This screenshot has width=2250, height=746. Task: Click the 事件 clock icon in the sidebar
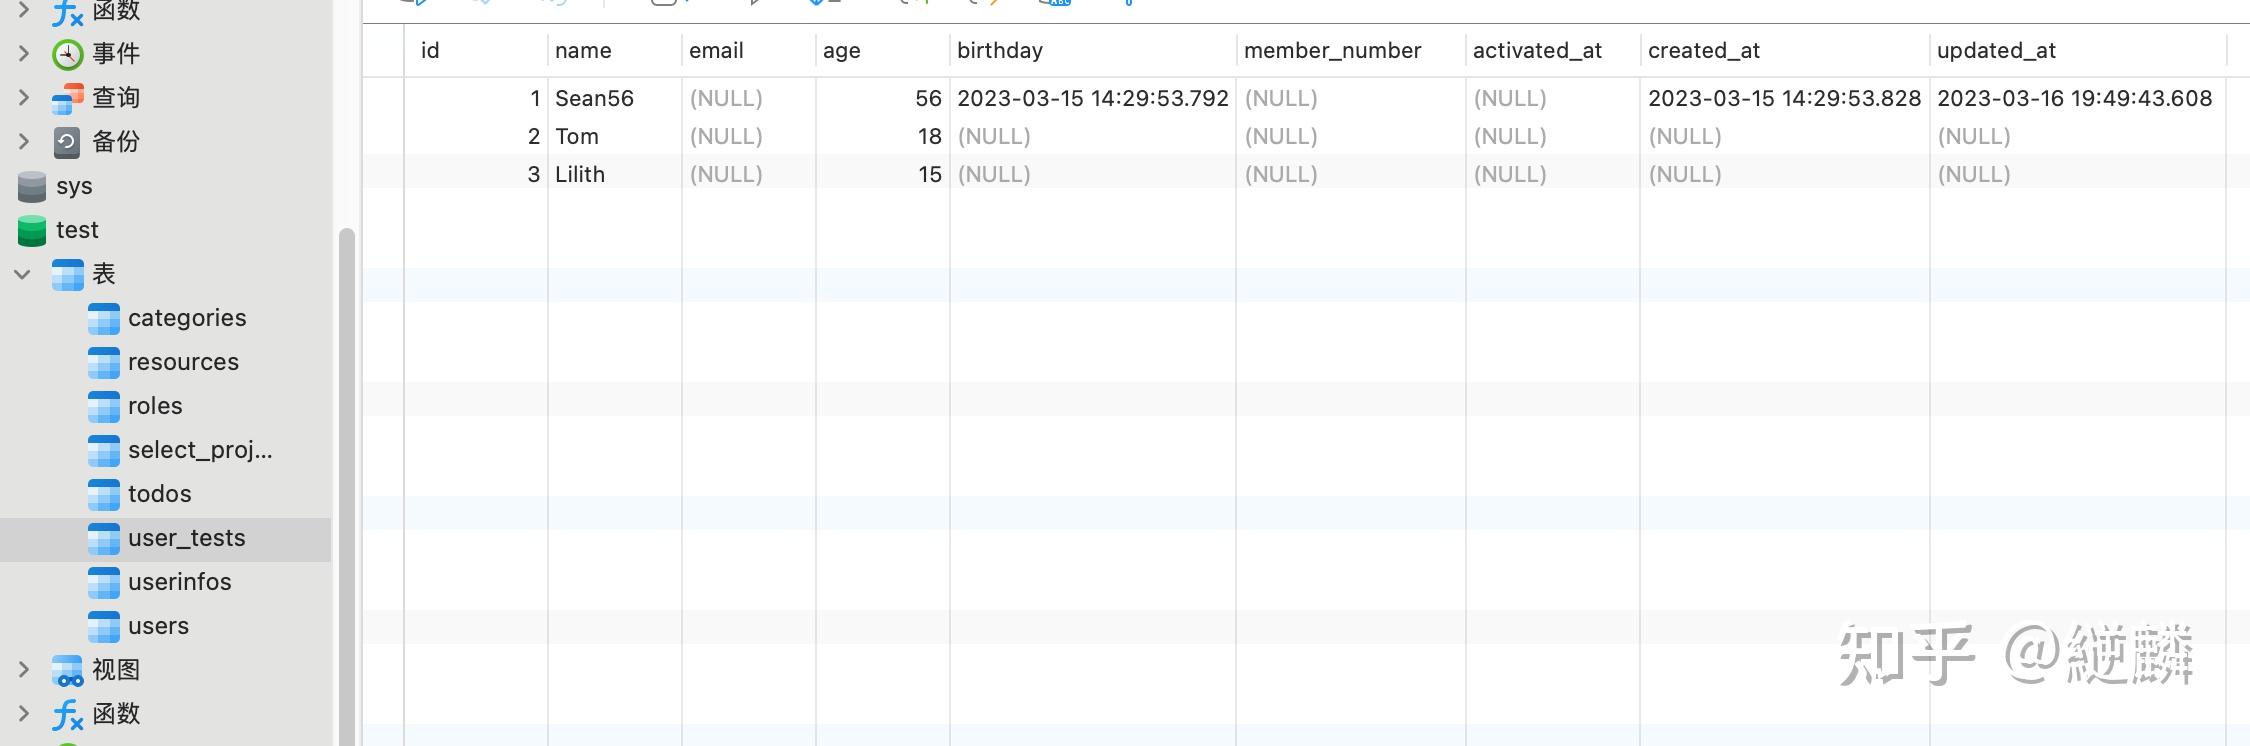click(67, 54)
